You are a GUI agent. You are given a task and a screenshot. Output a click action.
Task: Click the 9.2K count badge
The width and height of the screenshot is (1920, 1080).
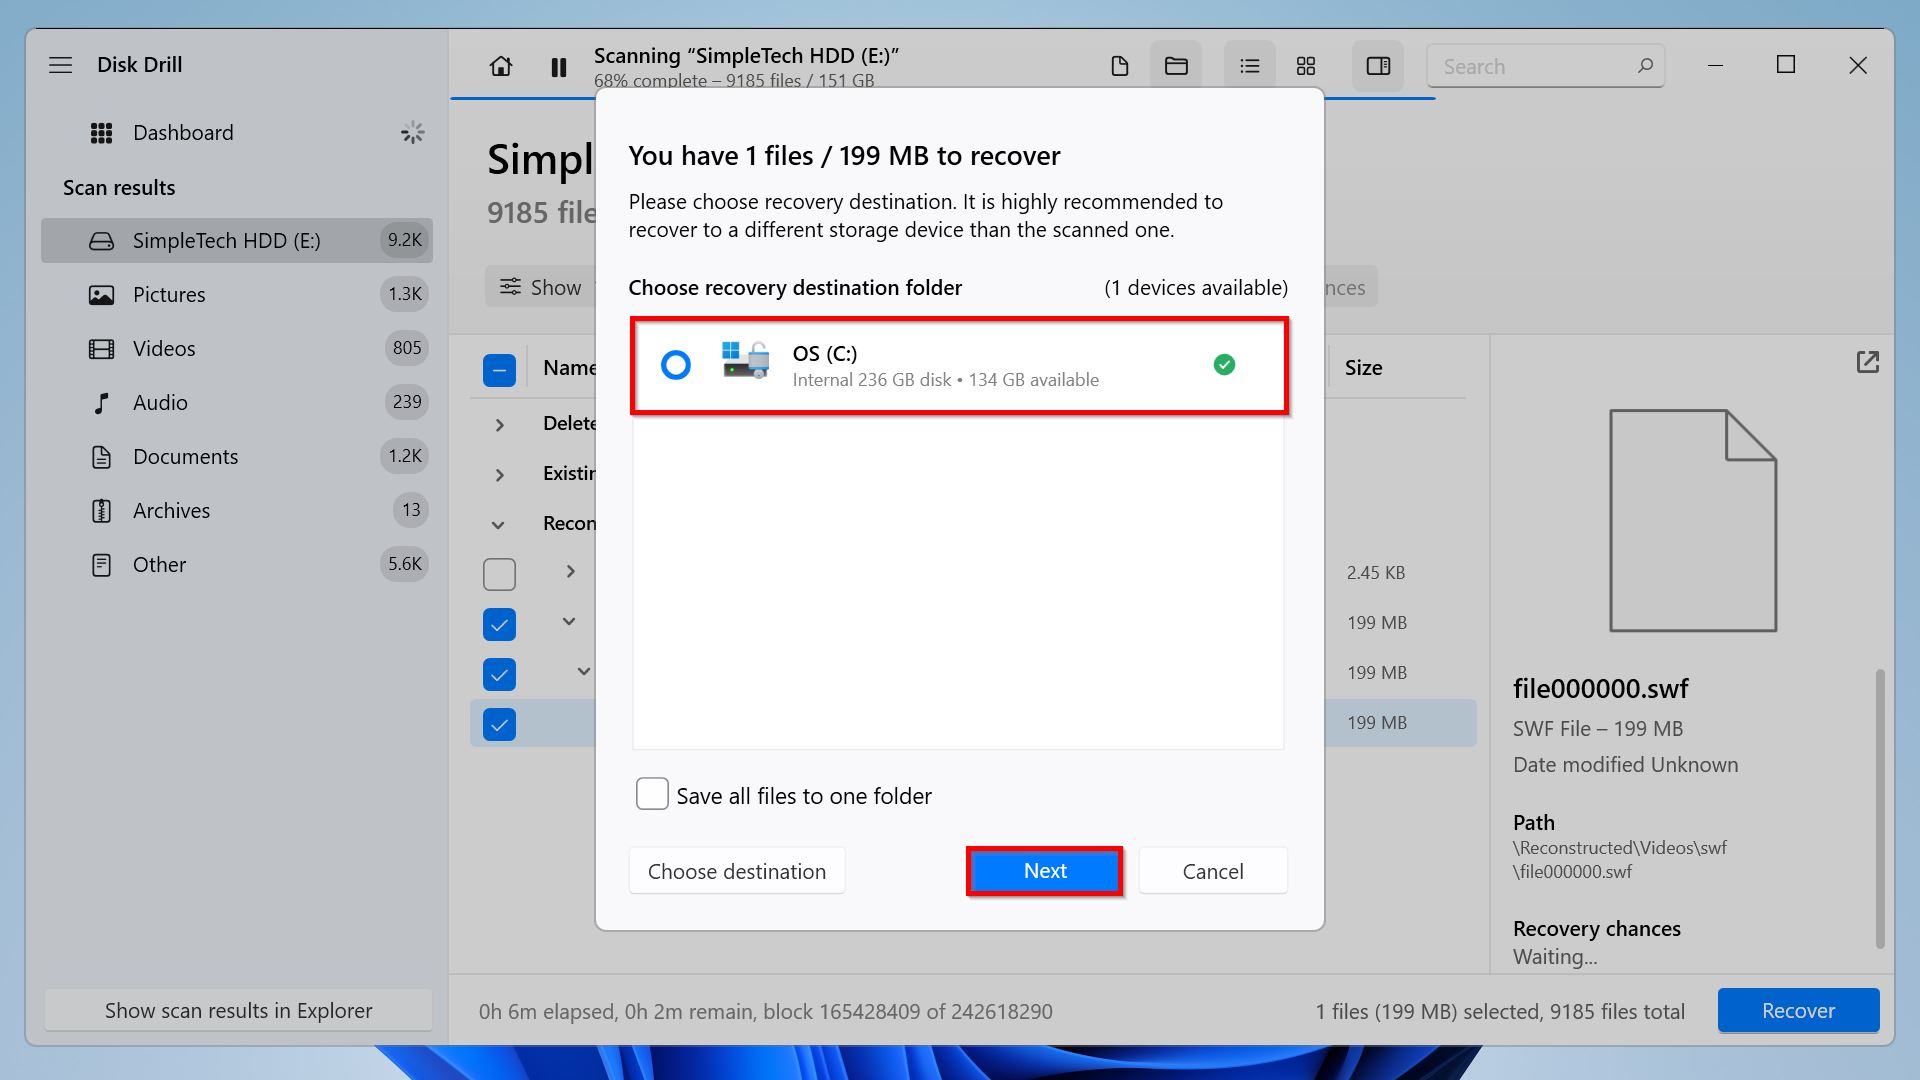(x=405, y=240)
